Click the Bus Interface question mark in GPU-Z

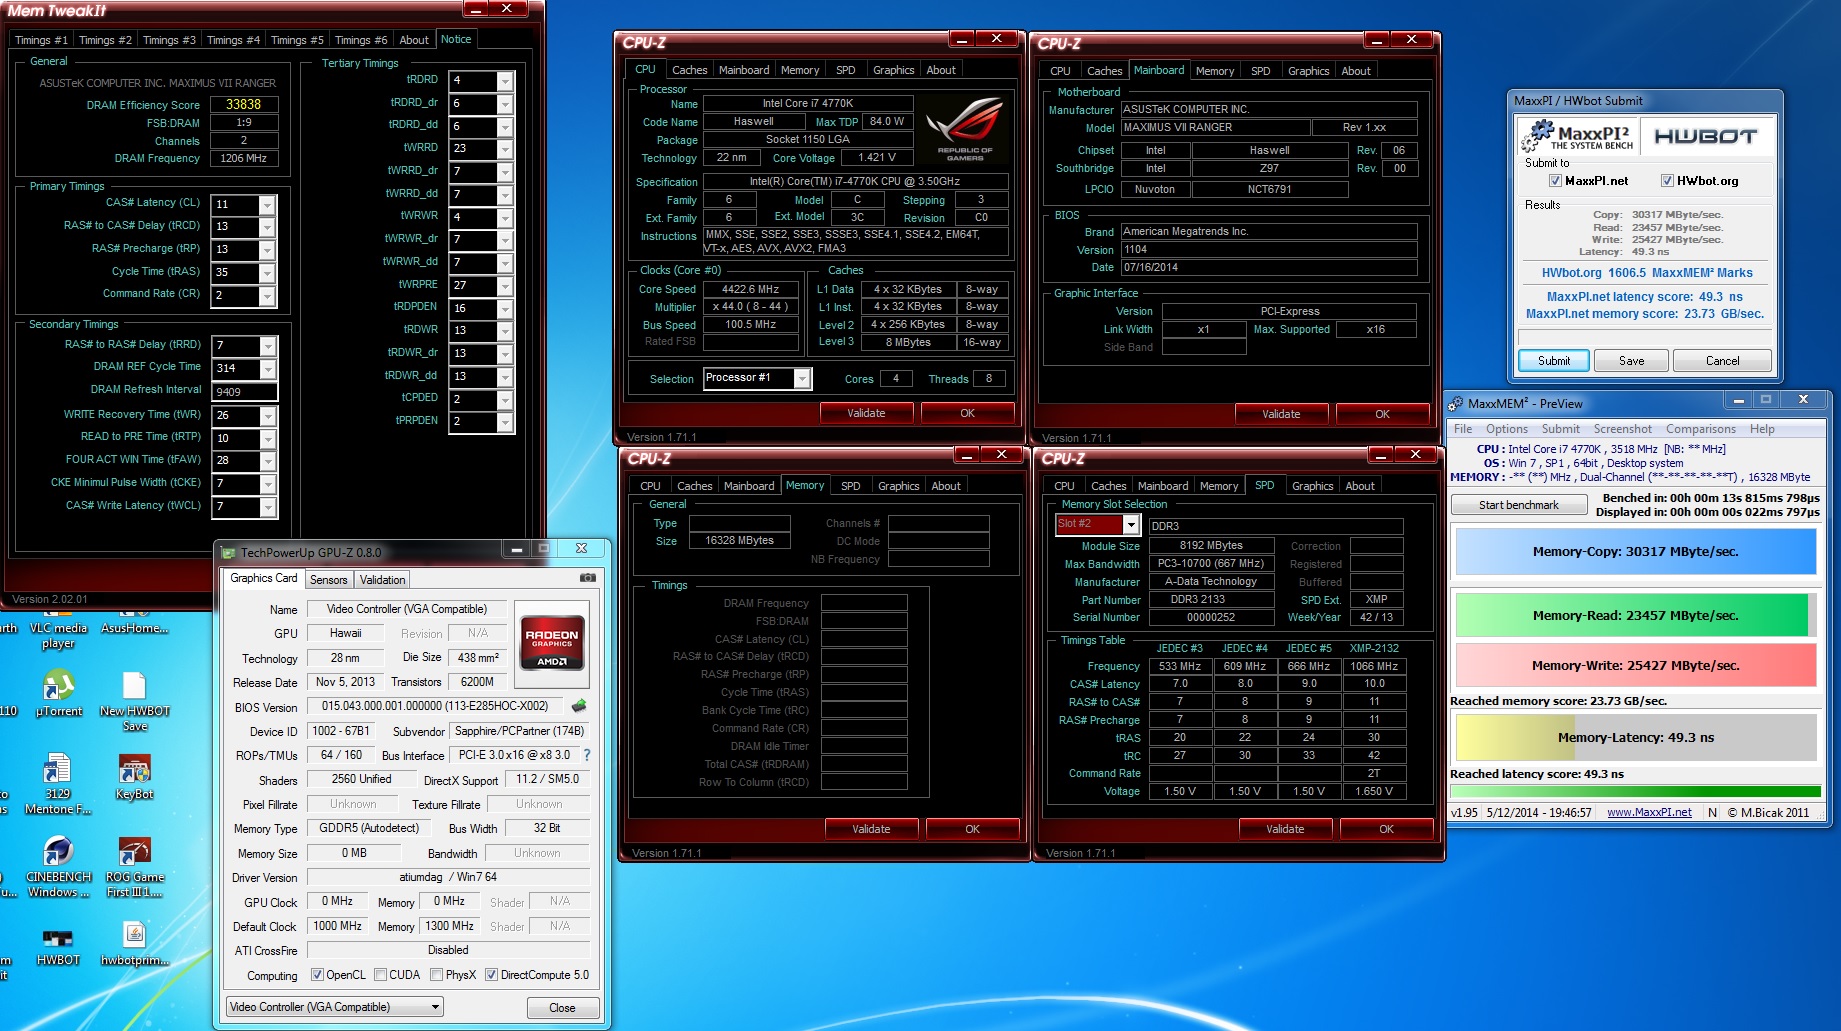point(587,755)
